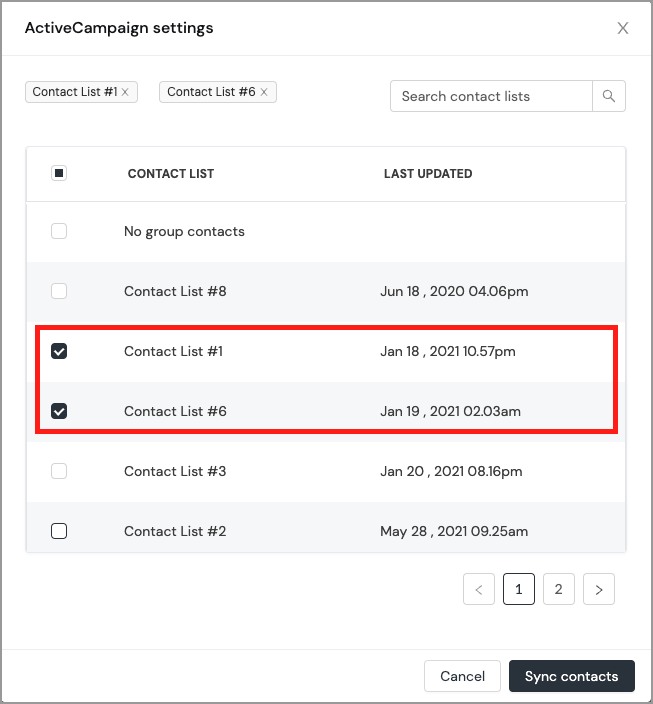Click the Jan 19, 2021 02.03am date
This screenshot has height=704, width=653.
450,411
